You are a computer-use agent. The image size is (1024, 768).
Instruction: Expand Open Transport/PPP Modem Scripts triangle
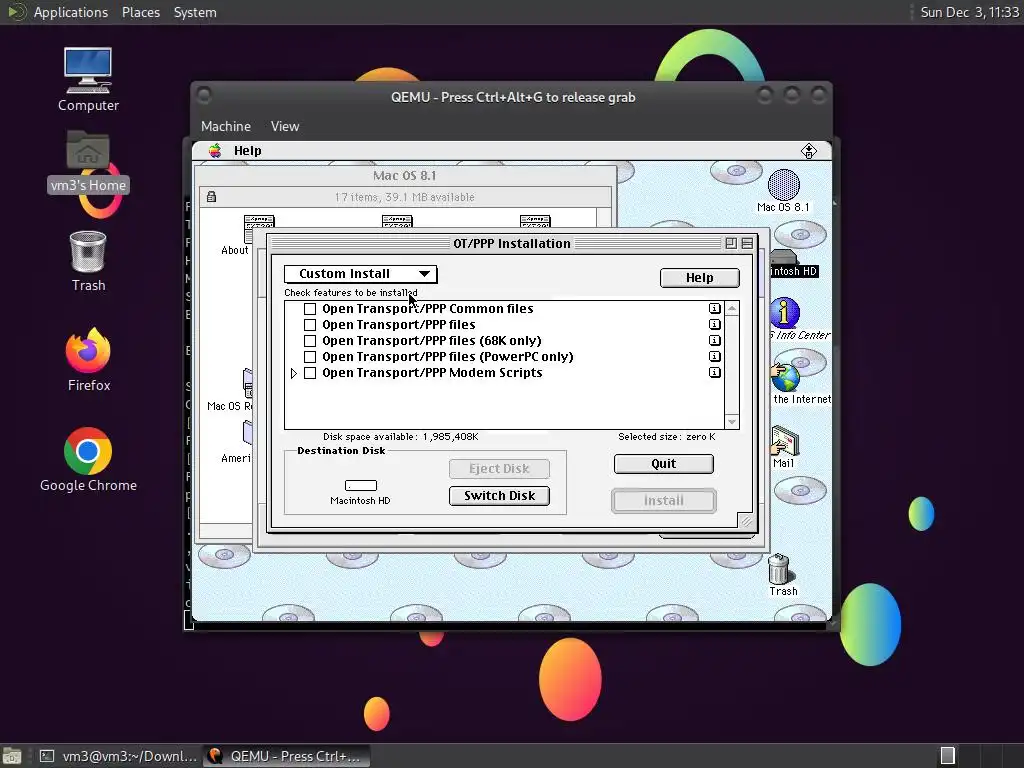click(293, 373)
